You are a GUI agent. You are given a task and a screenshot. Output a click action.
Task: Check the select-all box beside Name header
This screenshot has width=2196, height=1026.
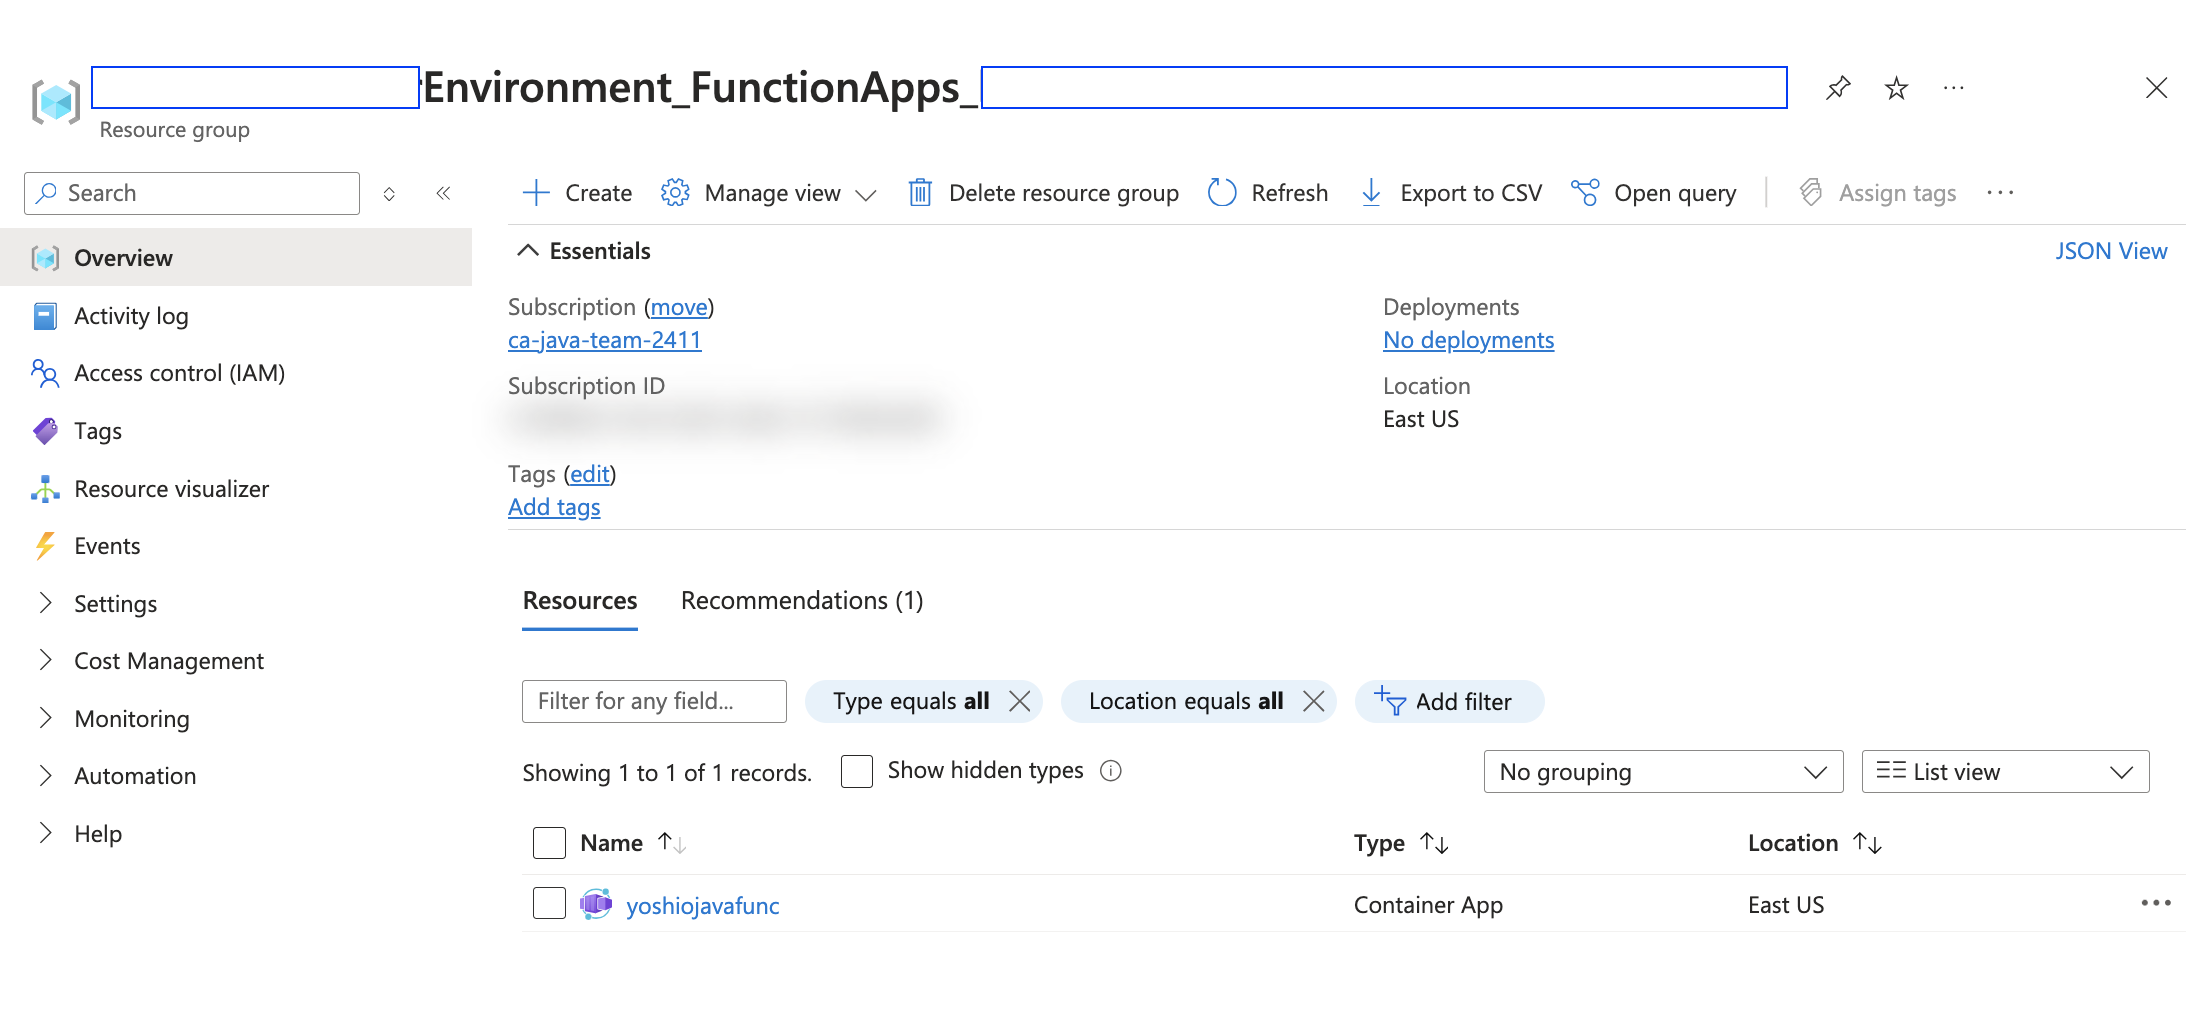point(549,843)
